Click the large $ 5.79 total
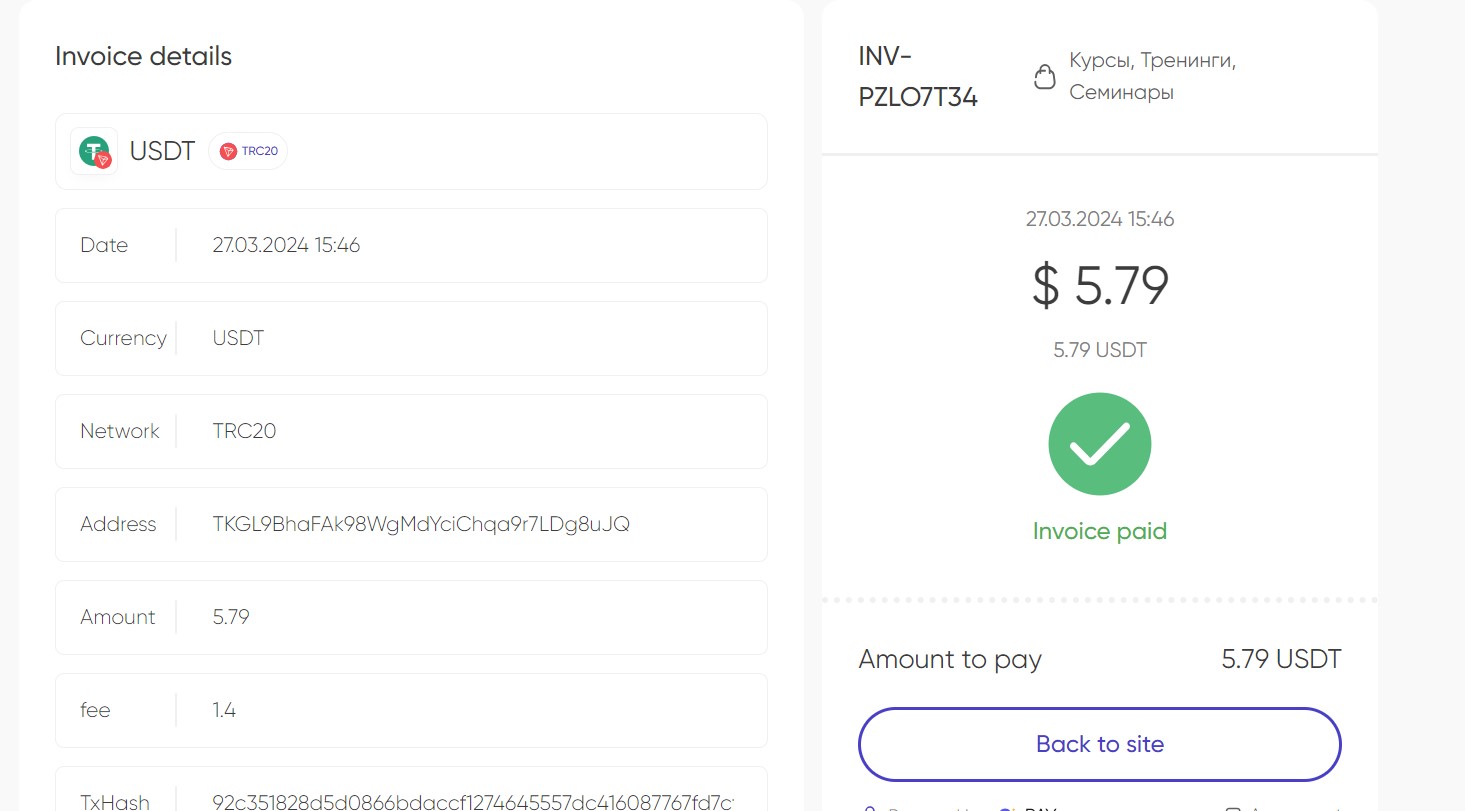 [x=1100, y=285]
